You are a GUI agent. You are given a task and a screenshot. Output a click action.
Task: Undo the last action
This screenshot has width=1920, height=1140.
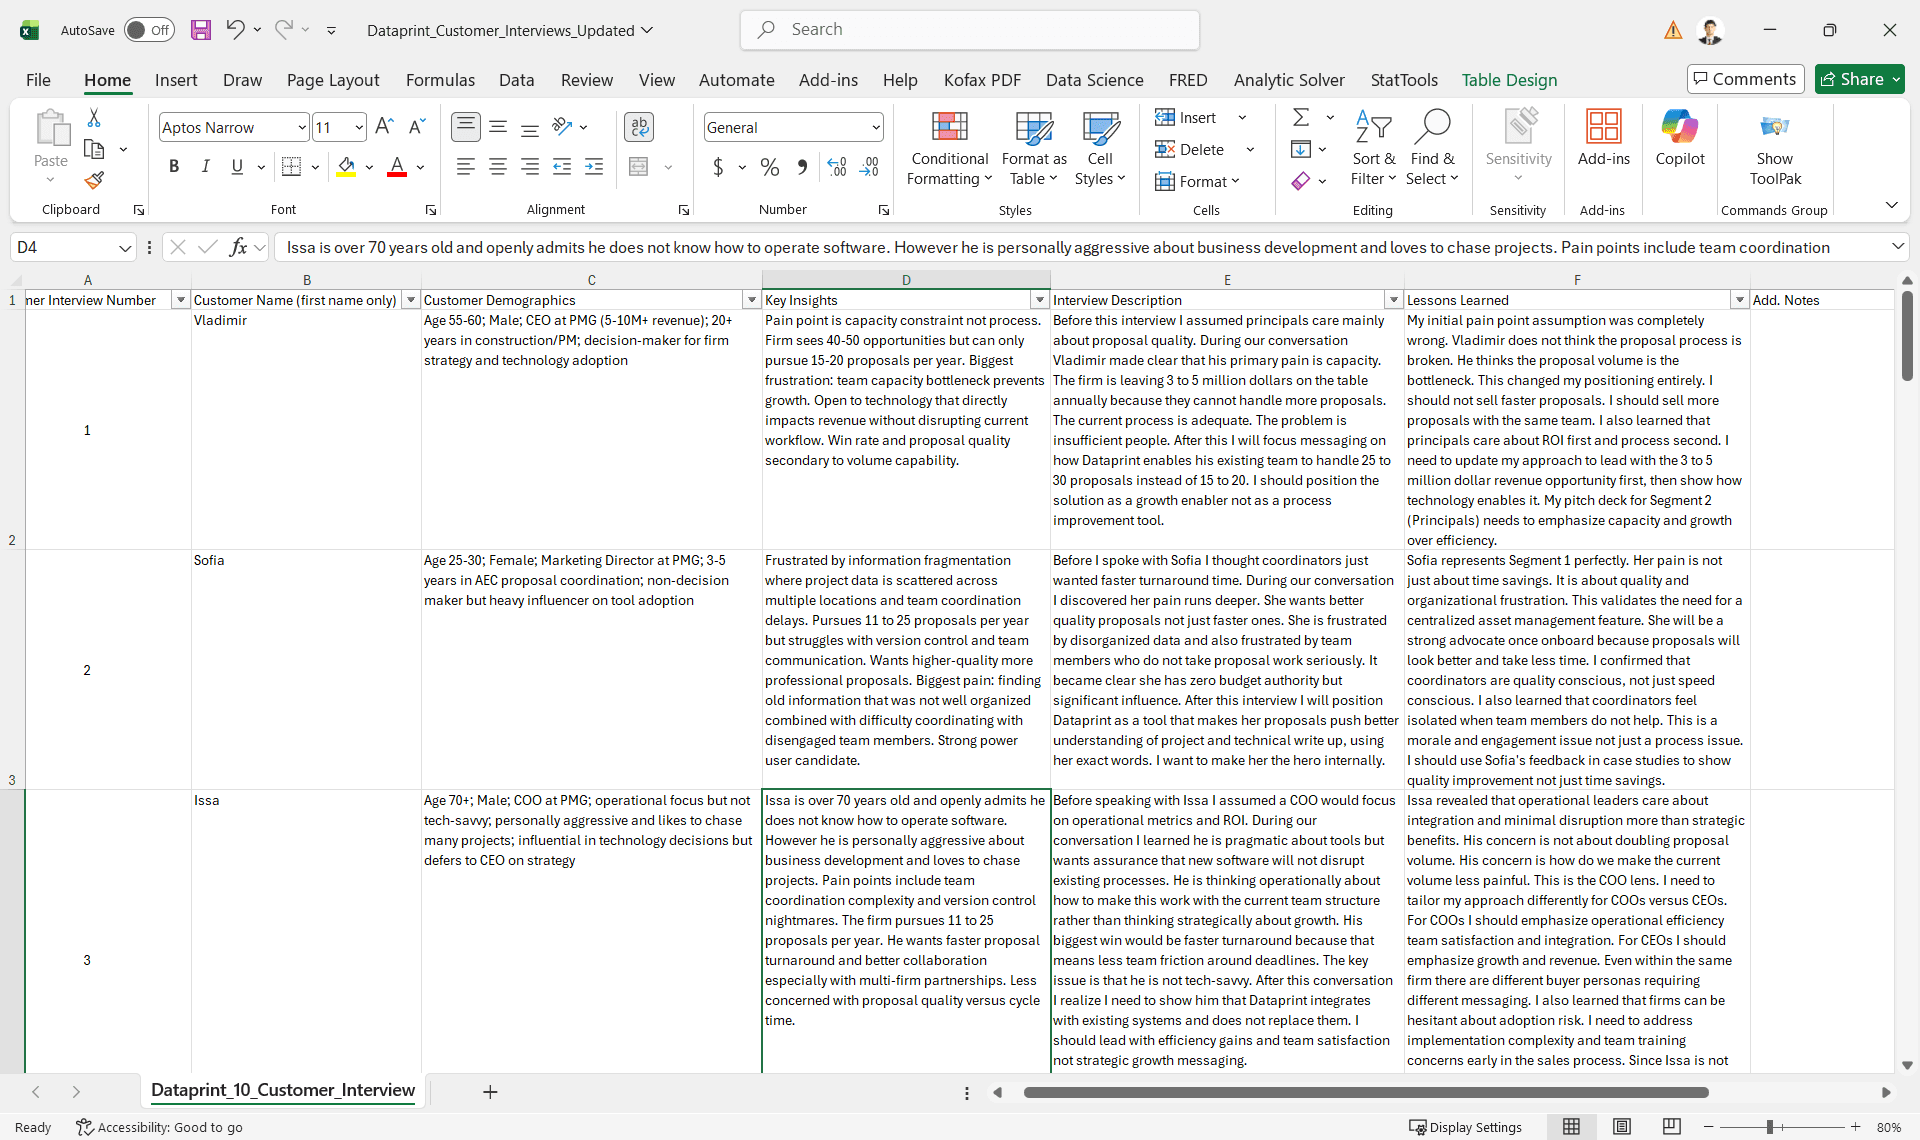pos(235,30)
